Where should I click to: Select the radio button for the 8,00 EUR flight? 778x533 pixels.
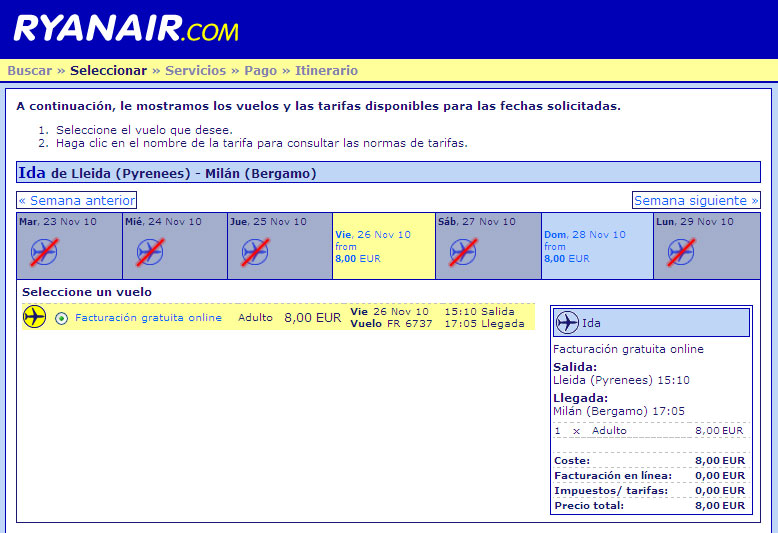pos(62,319)
